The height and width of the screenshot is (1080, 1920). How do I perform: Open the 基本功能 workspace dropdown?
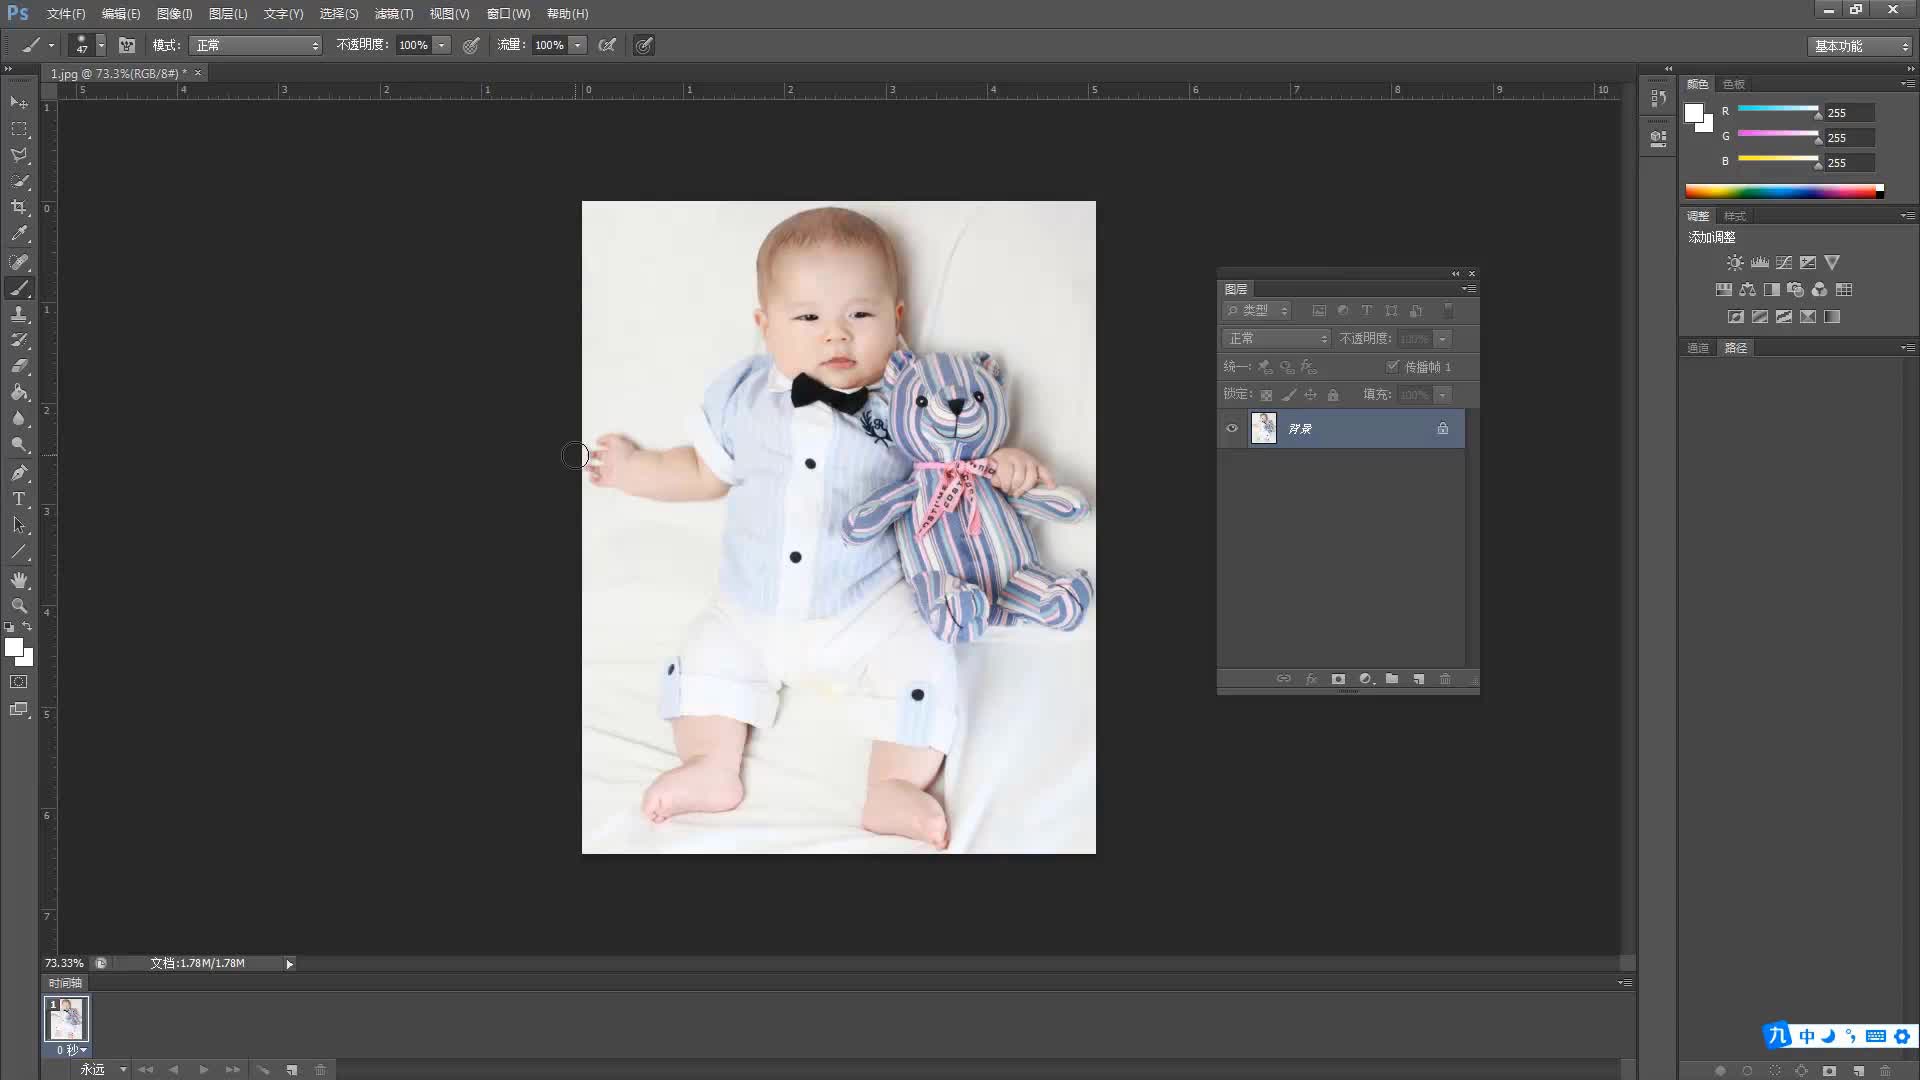[1860, 46]
